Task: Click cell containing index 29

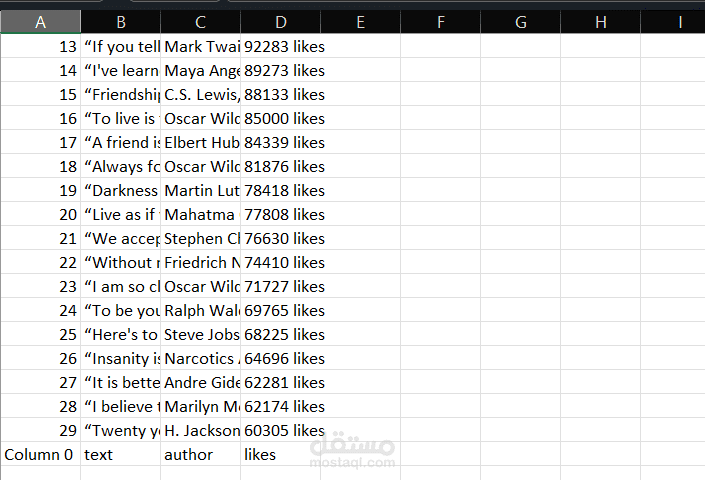Action: pyautogui.click(x=40, y=430)
